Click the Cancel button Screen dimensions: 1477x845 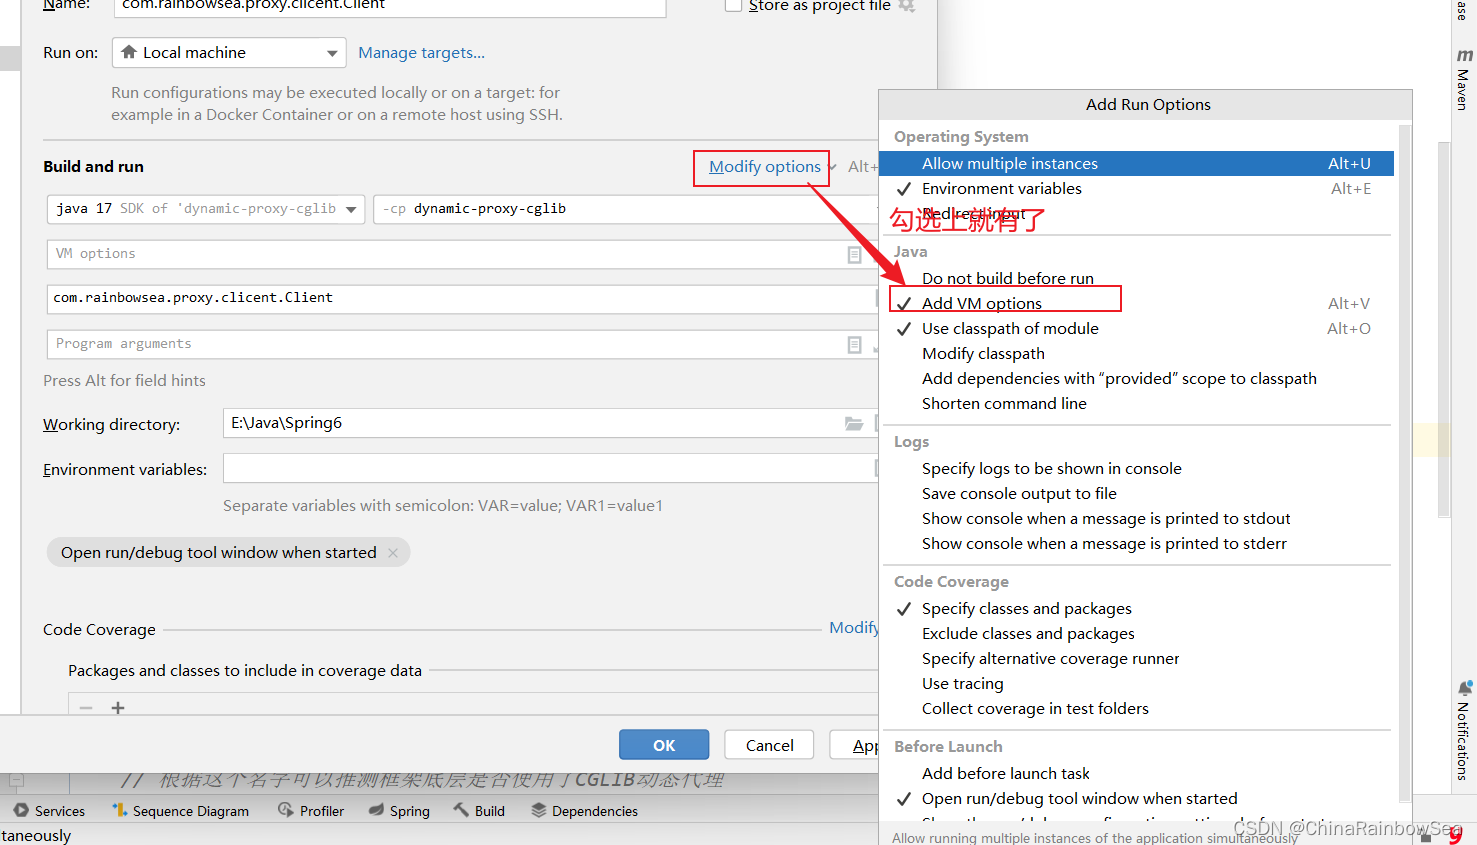tap(769, 745)
